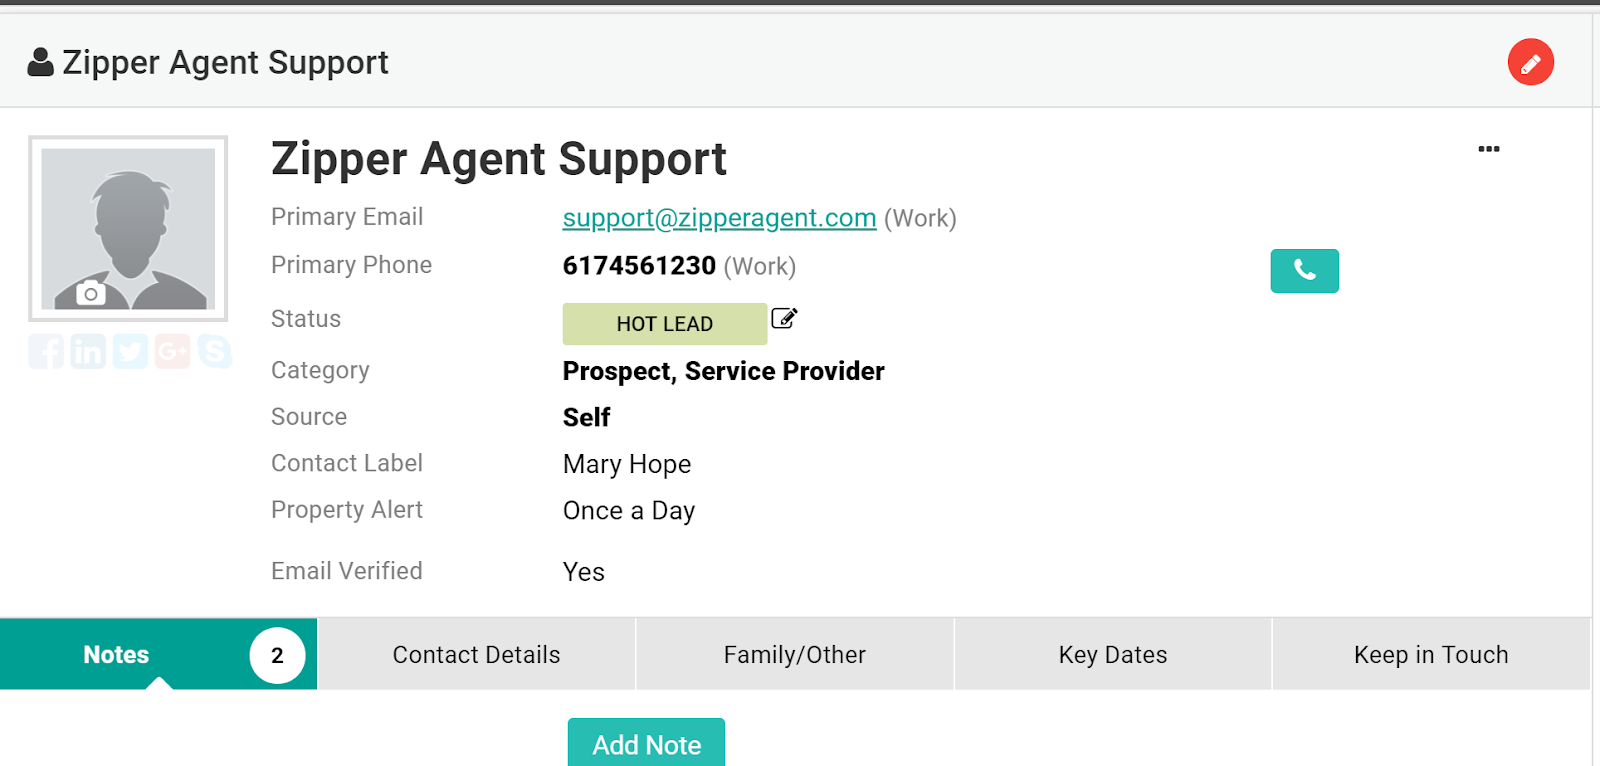This screenshot has height=766, width=1600.
Task: Open the Twitter social profile icon
Action: (x=130, y=351)
